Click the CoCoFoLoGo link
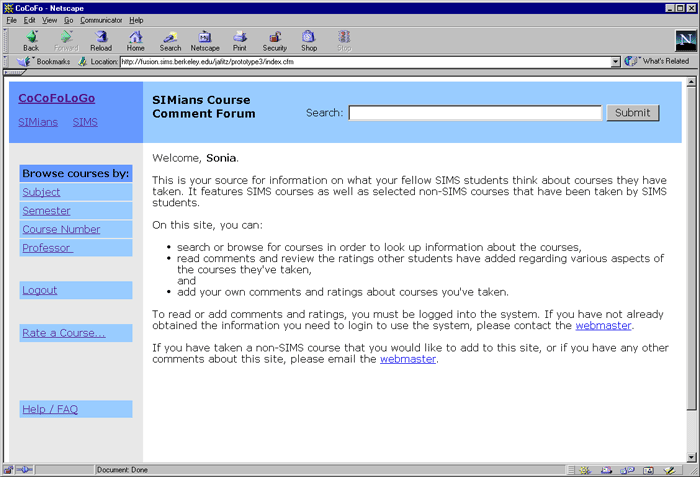Viewport: 700px width, 477px height. pyautogui.click(x=57, y=98)
